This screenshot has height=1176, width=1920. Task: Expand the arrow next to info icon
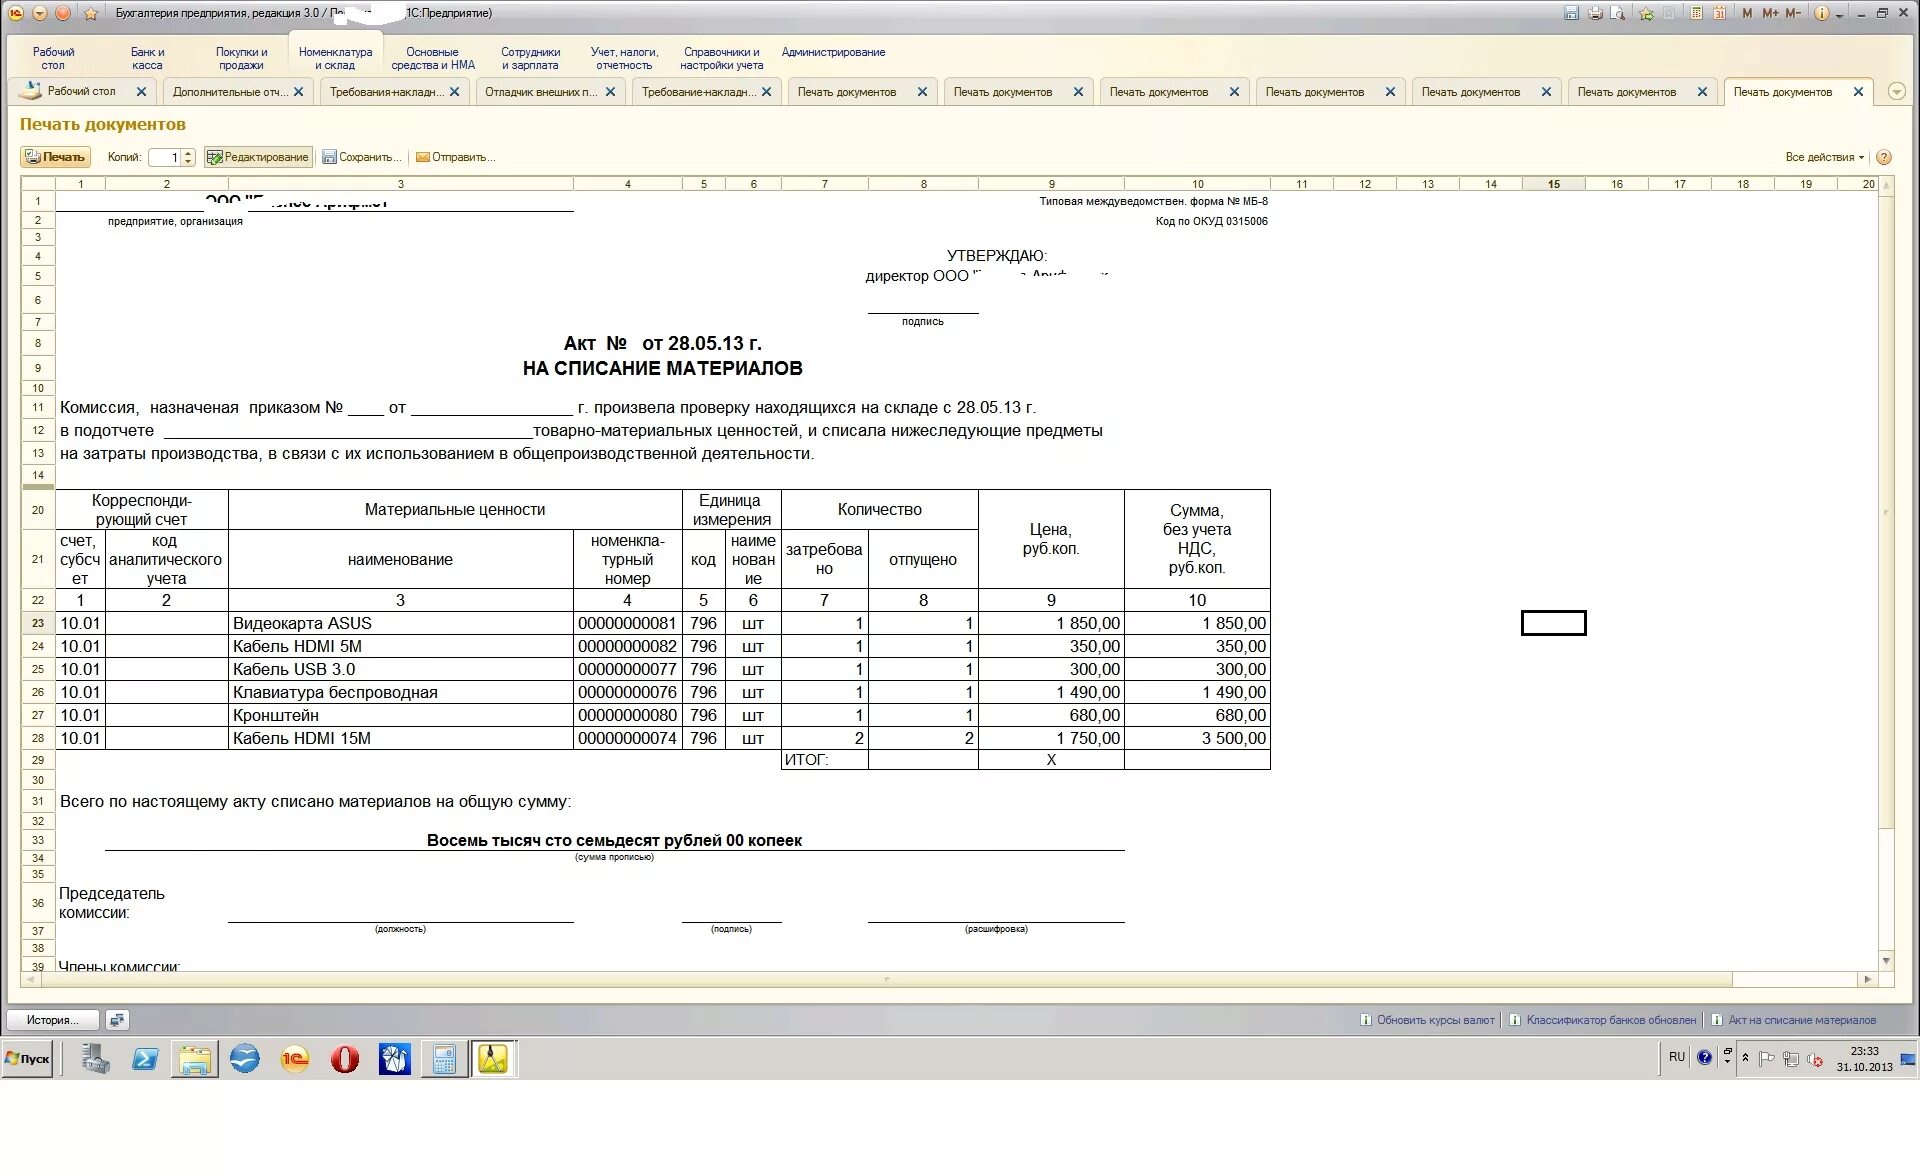pos(1839,15)
